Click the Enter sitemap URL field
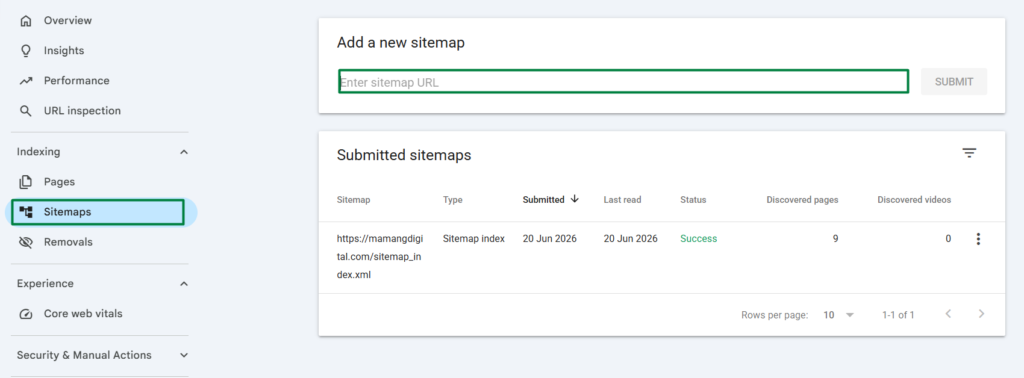Image resolution: width=1024 pixels, height=378 pixels. click(x=623, y=82)
